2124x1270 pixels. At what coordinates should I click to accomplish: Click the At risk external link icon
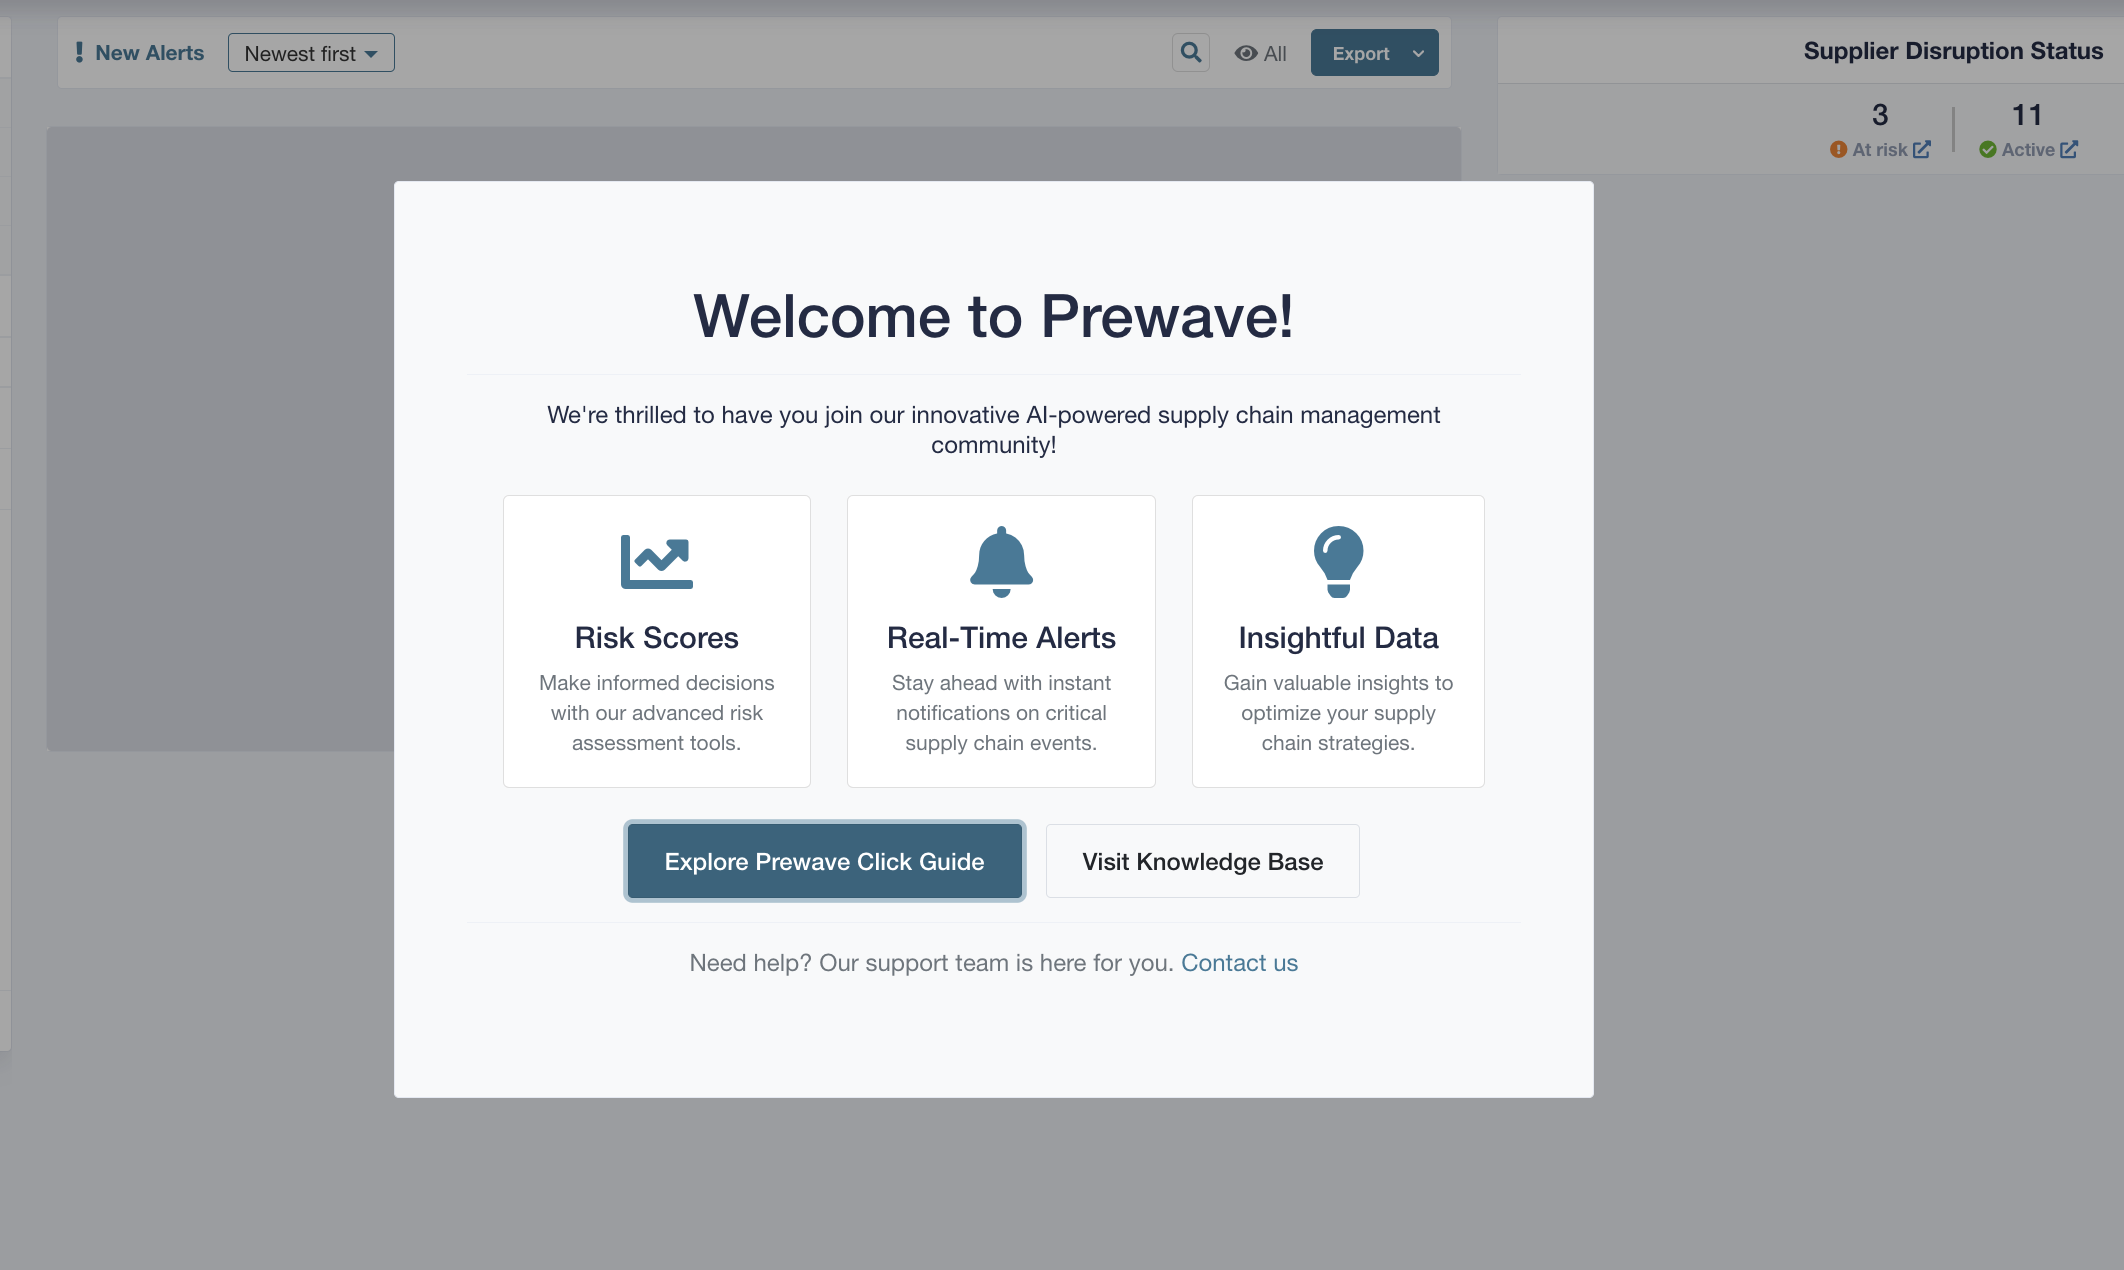point(1922,149)
